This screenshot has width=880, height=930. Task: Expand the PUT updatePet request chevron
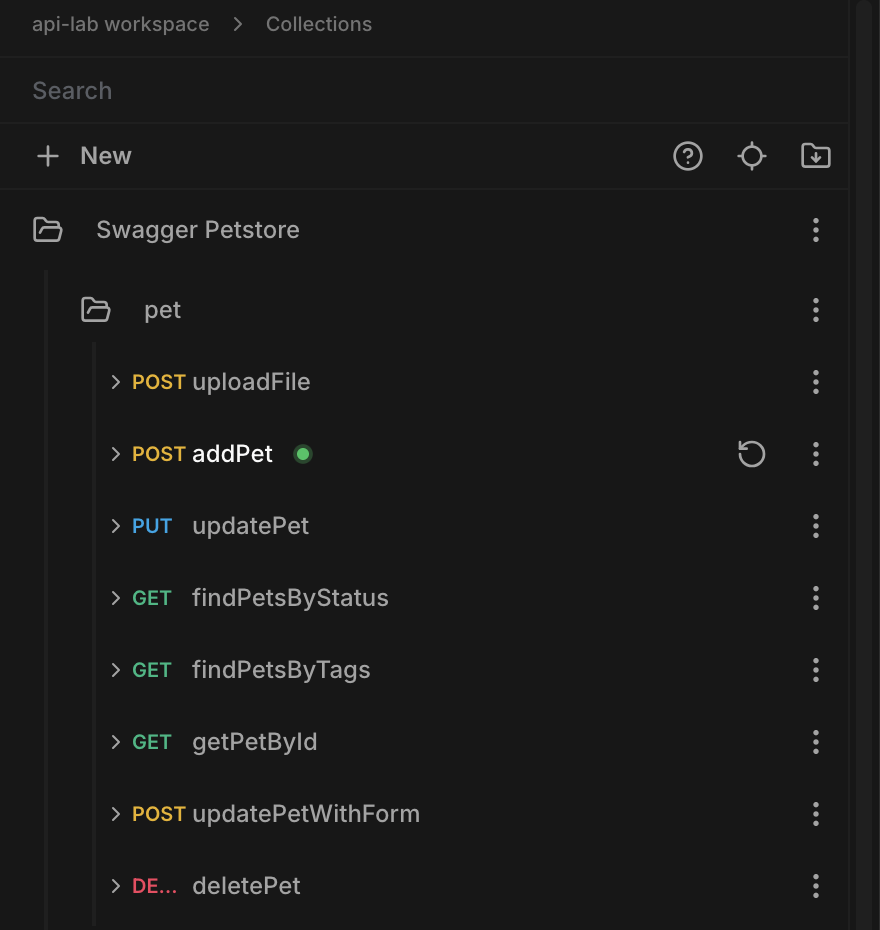[115, 526]
